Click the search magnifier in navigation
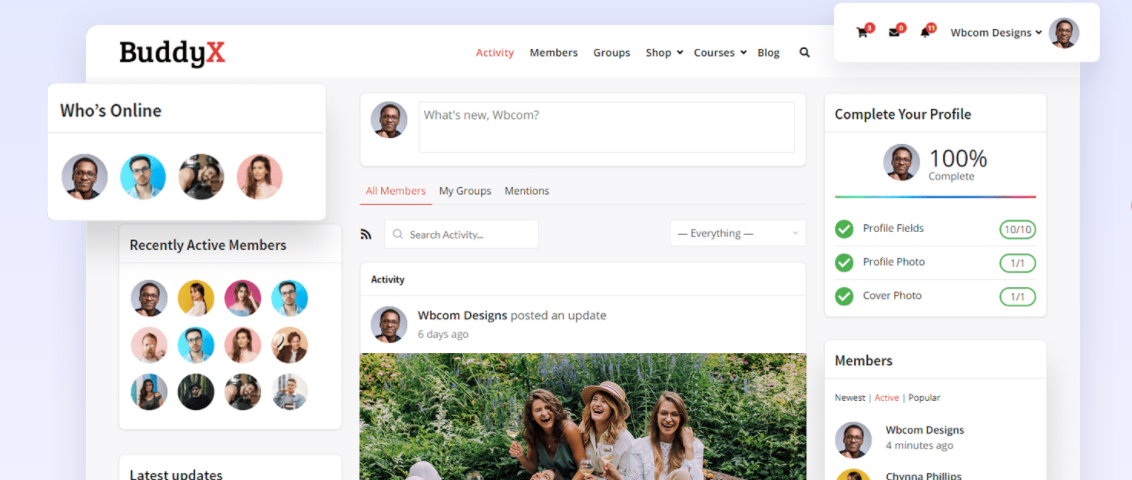This screenshot has width=1132, height=480. tap(804, 53)
